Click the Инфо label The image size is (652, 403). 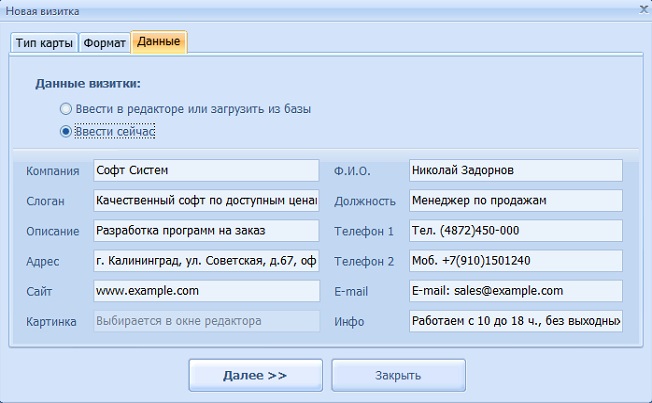click(349, 322)
